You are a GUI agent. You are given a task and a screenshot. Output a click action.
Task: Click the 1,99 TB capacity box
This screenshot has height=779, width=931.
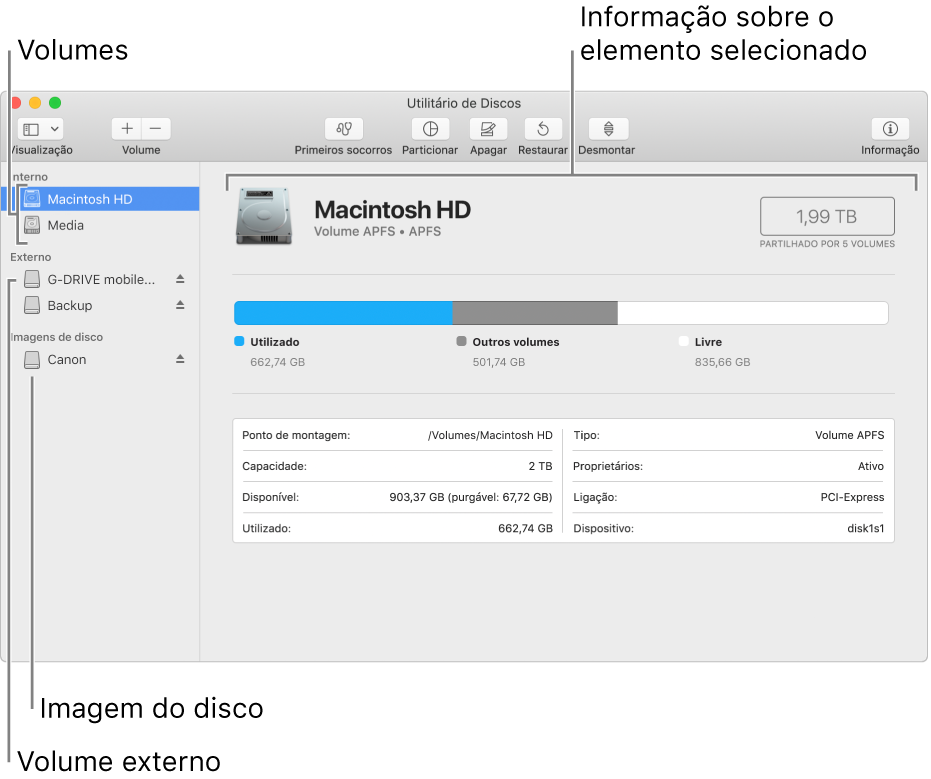pyautogui.click(x=827, y=217)
